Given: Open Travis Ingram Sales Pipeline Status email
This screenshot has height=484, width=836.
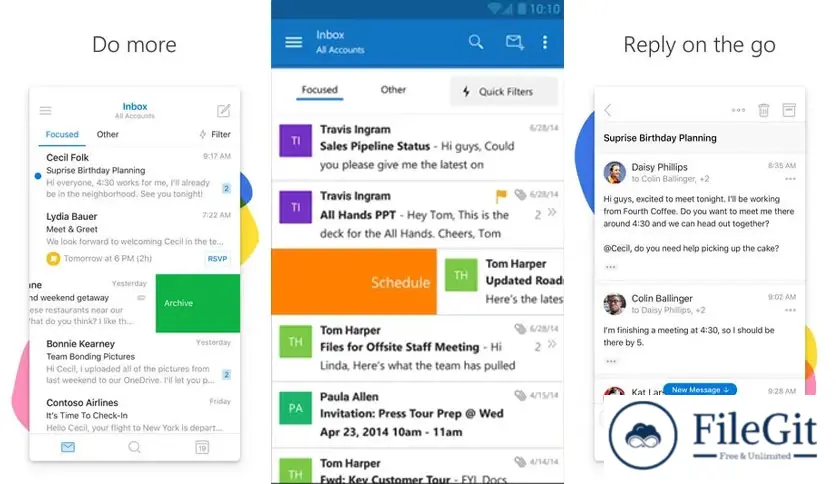Looking at the screenshot, I should pyautogui.click(x=417, y=147).
